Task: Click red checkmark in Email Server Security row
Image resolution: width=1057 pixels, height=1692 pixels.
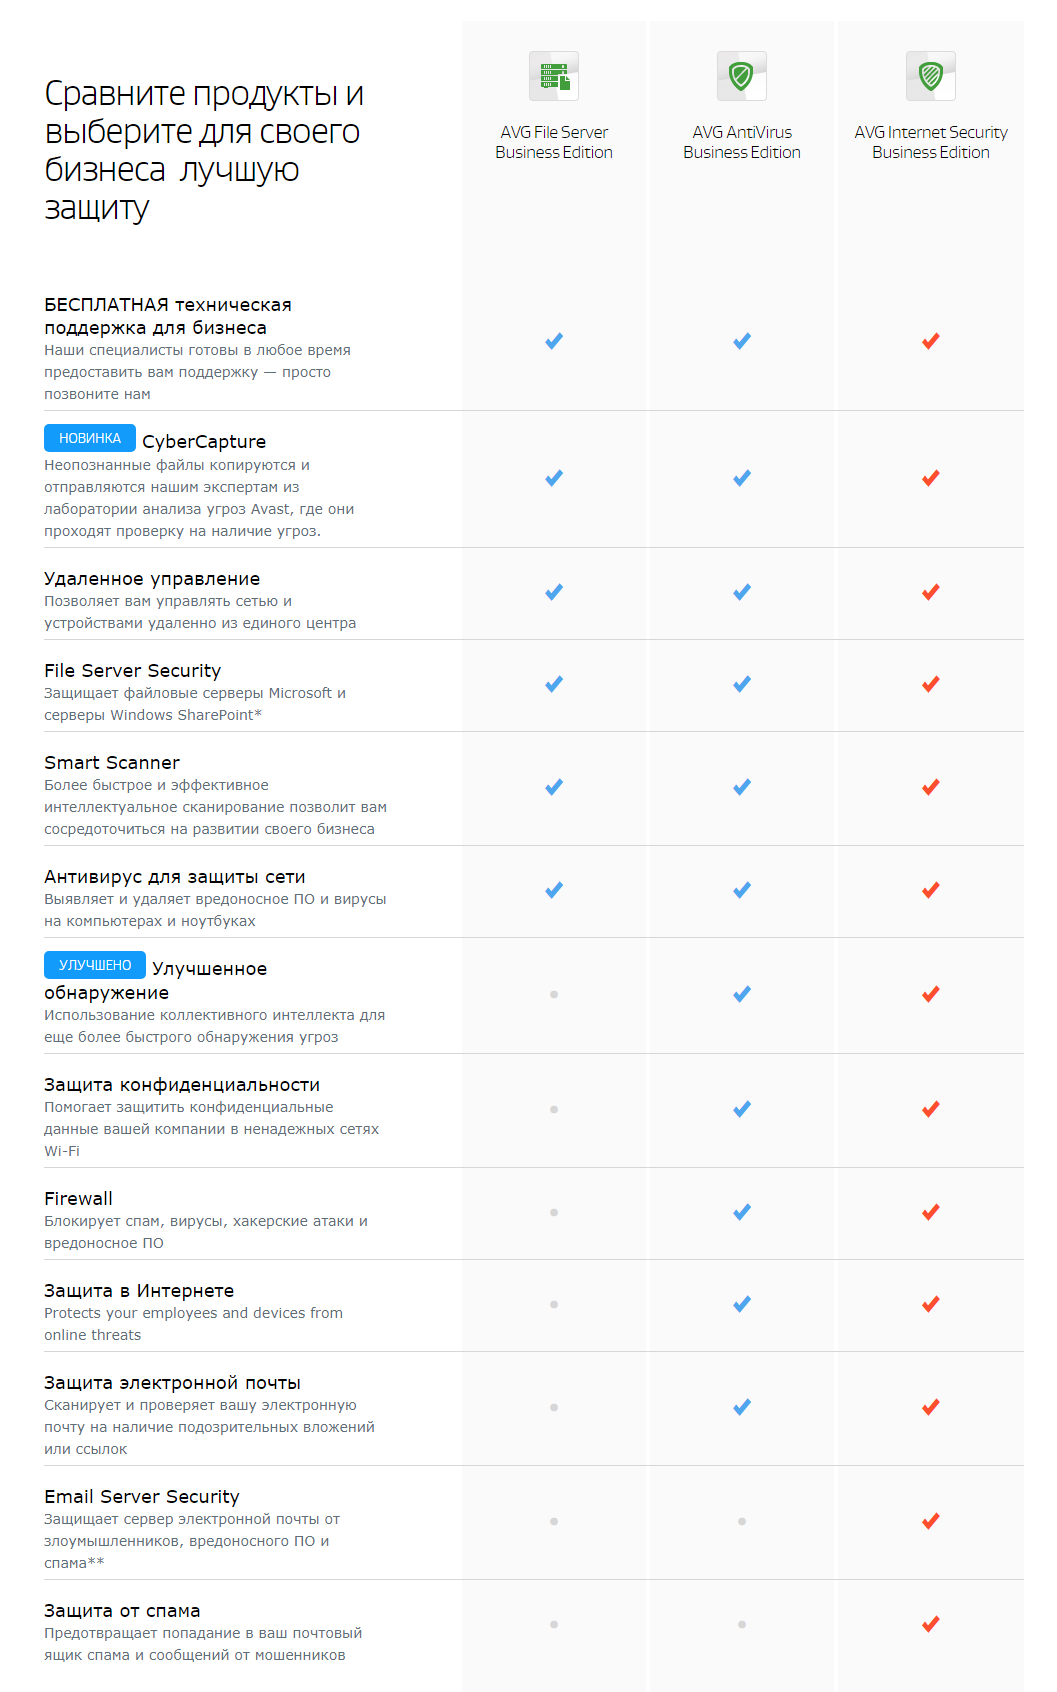Action: 930,1521
